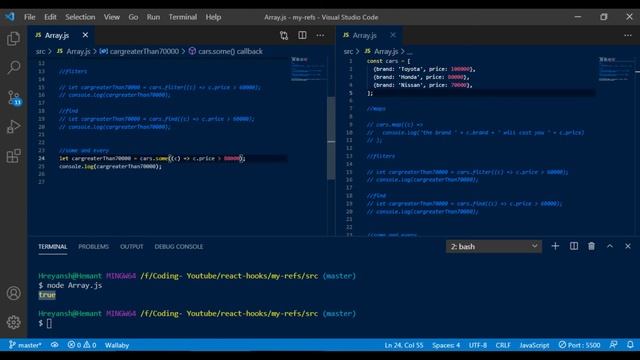Click the Open Changes compare icon
The width and height of the screenshot is (640, 360).
click(284, 36)
